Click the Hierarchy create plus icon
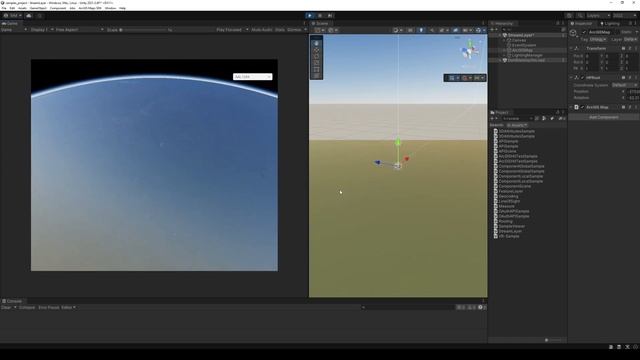The height and width of the screenshot is (360, 640). pyautogui.click(x=492, y=29)
